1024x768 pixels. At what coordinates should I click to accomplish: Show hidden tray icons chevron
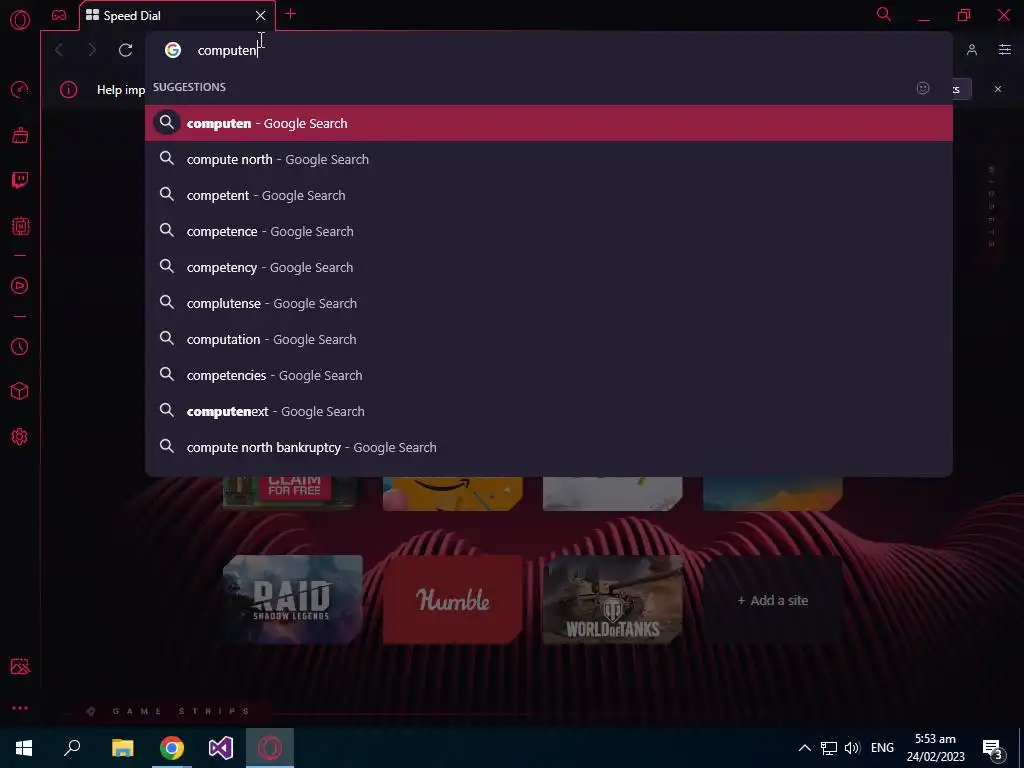coord(805,748)
